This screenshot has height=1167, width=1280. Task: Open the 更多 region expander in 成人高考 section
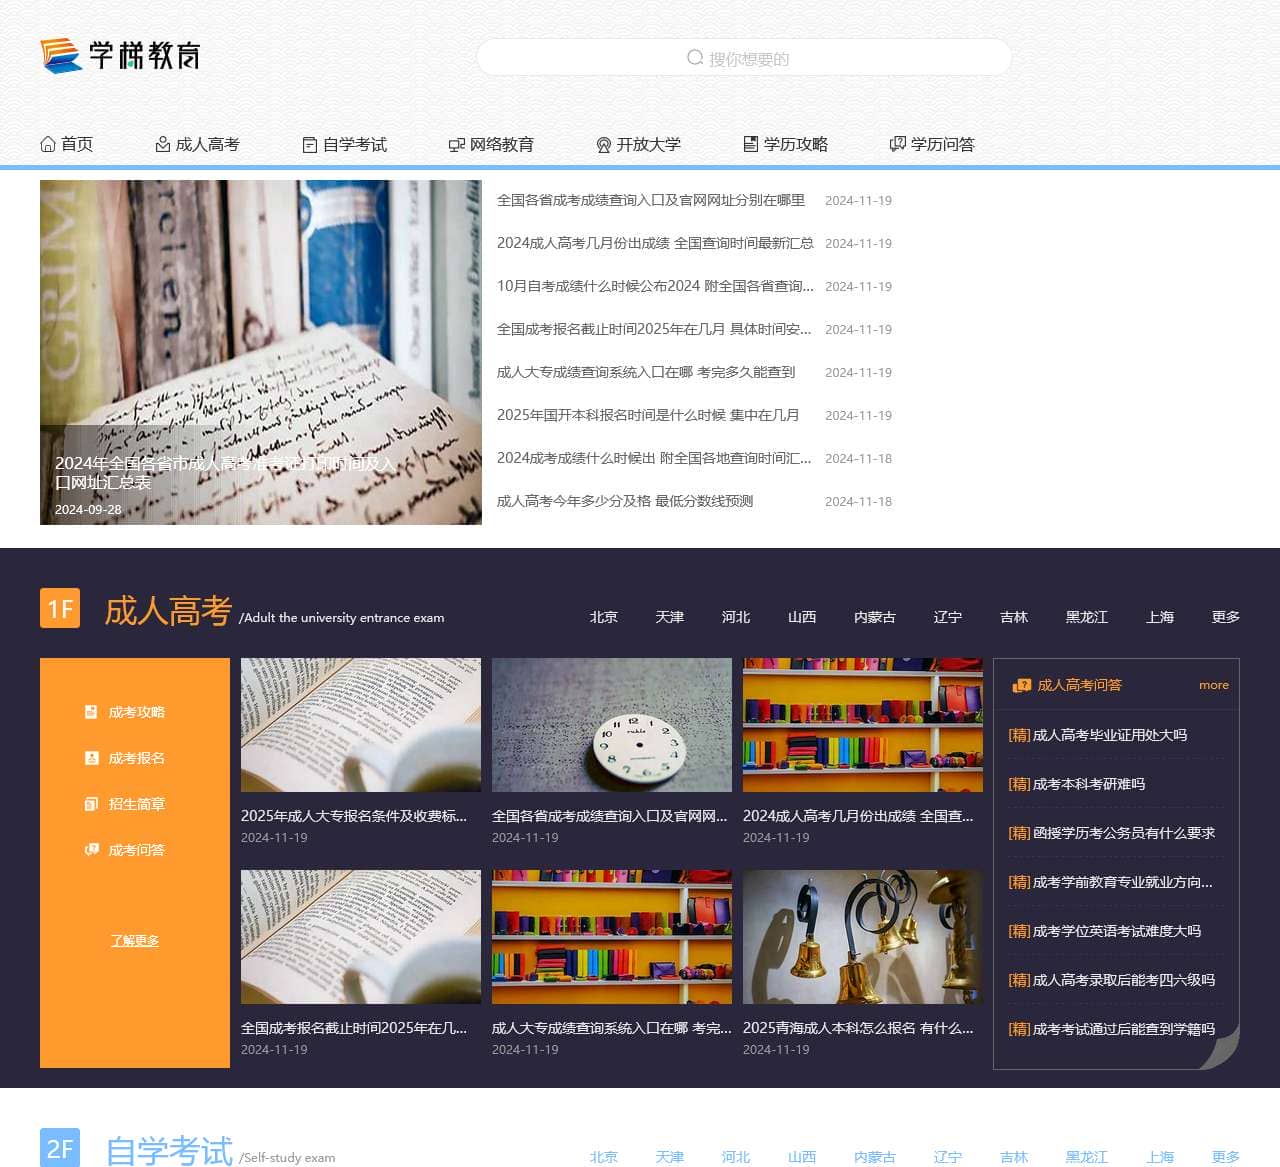1225,617
